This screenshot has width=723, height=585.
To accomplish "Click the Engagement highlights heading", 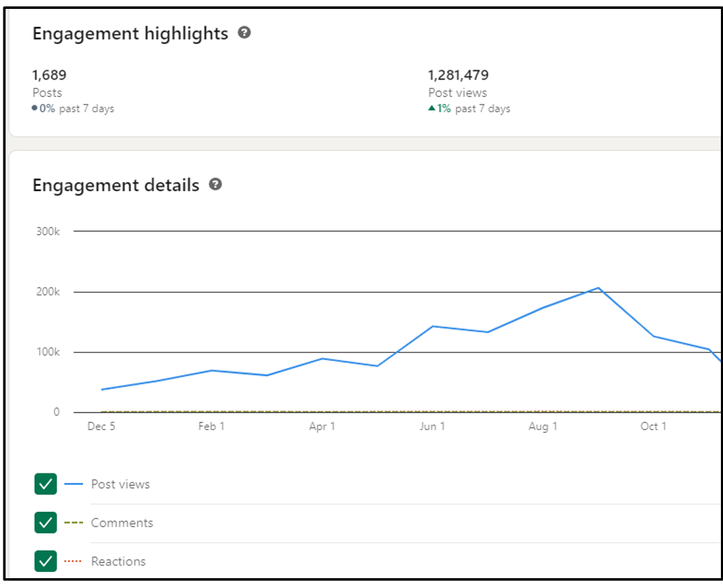I will pos(130,33).
